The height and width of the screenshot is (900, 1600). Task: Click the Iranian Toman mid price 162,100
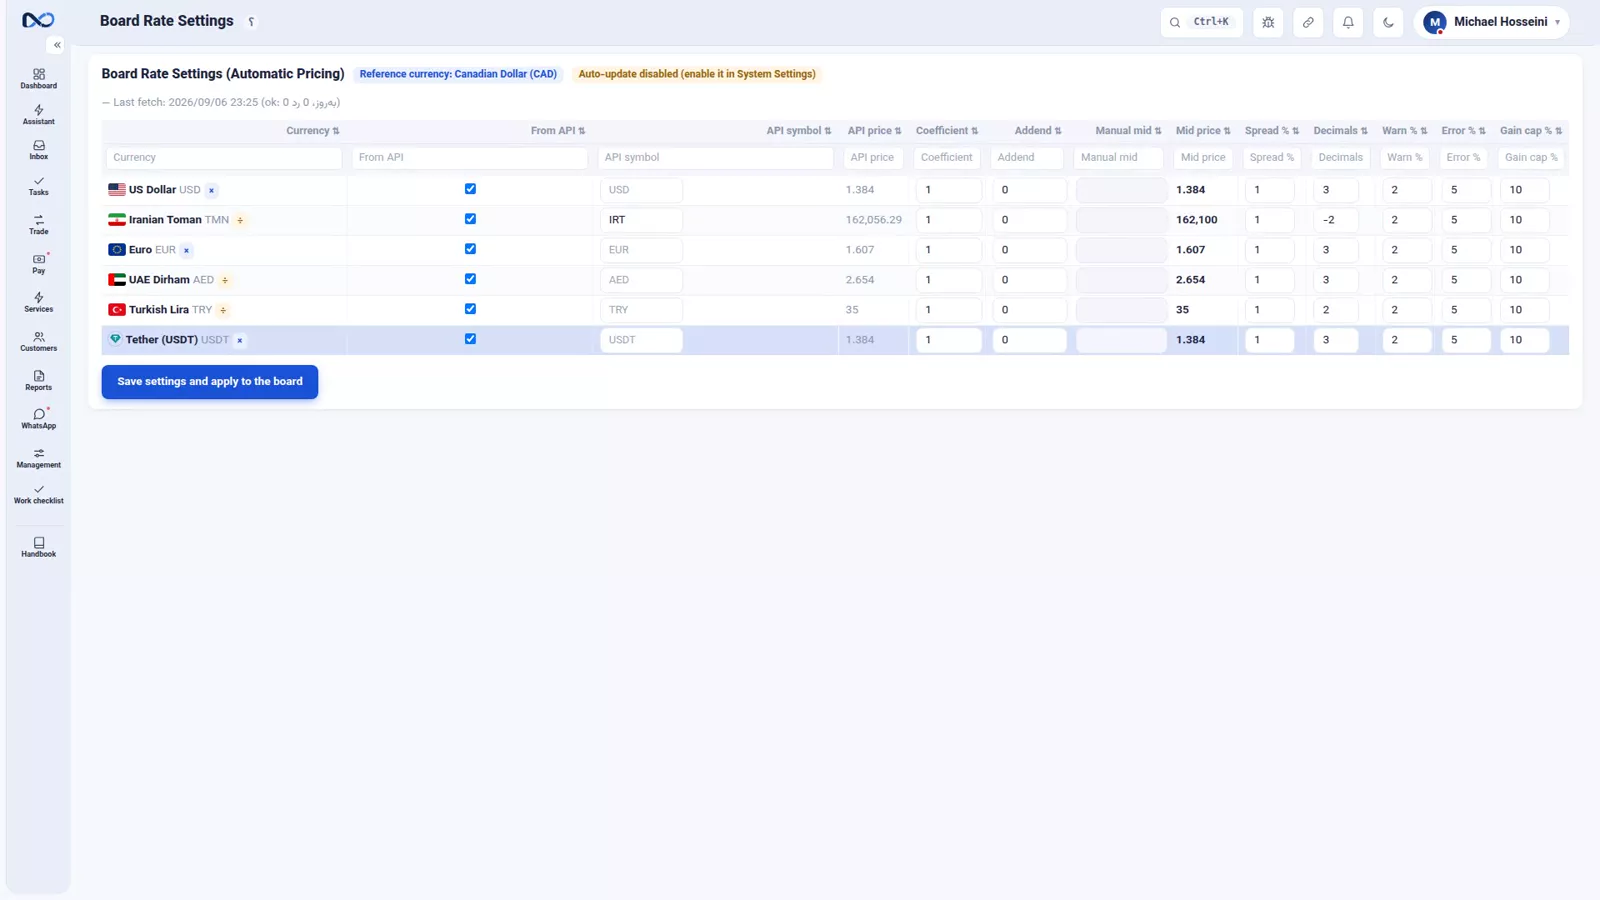click(1196, 220)
